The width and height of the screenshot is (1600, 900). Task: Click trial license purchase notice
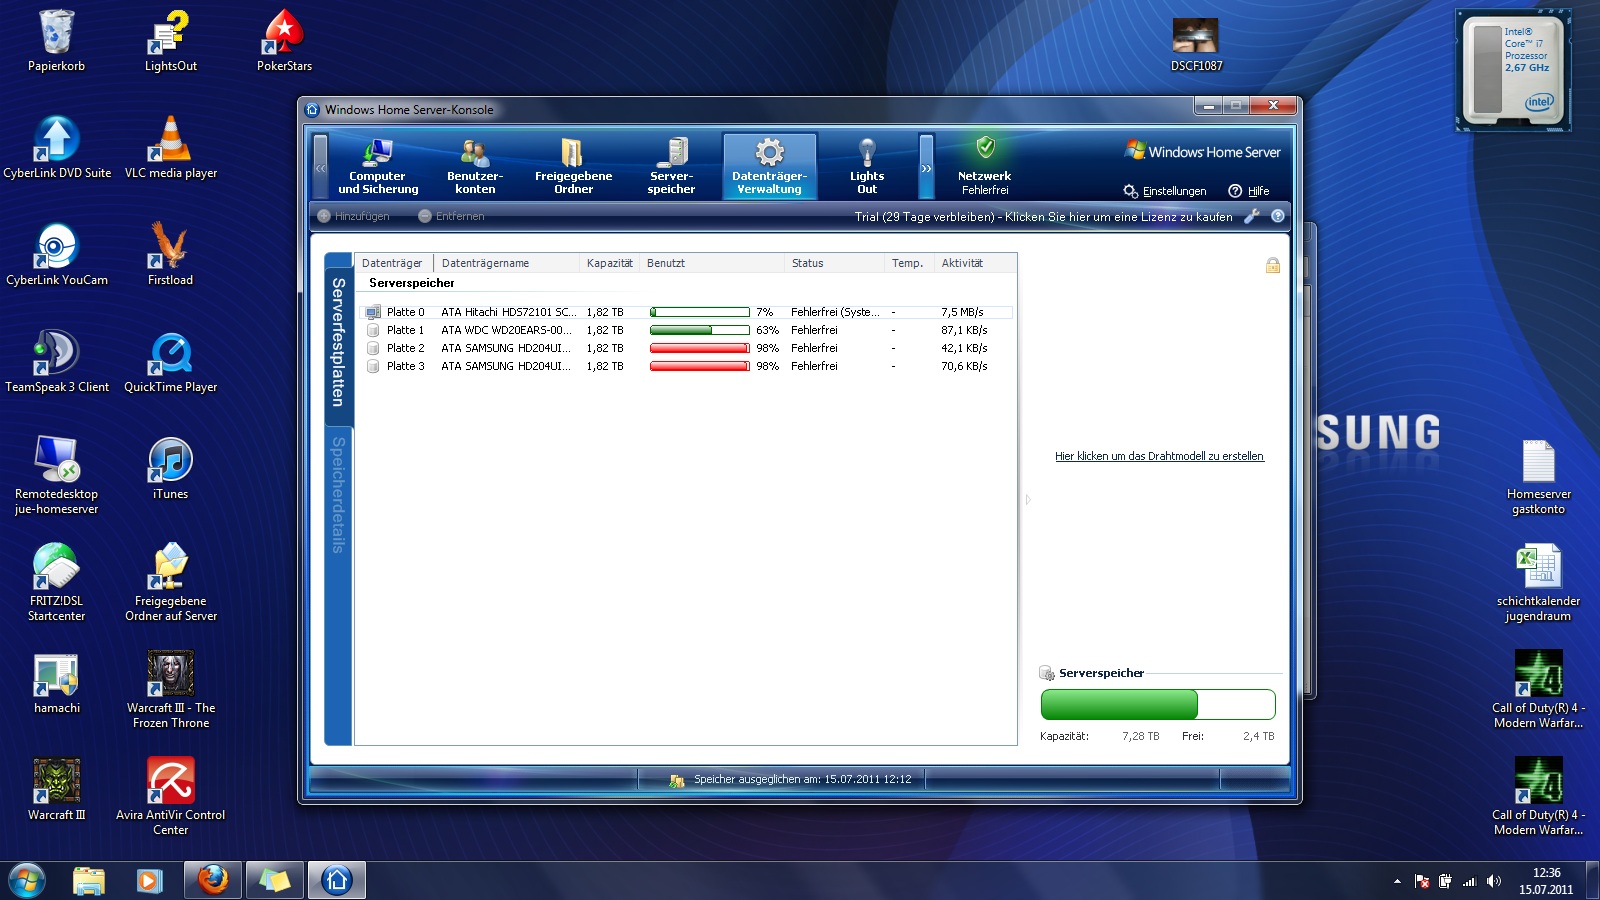coord(1043,216)
